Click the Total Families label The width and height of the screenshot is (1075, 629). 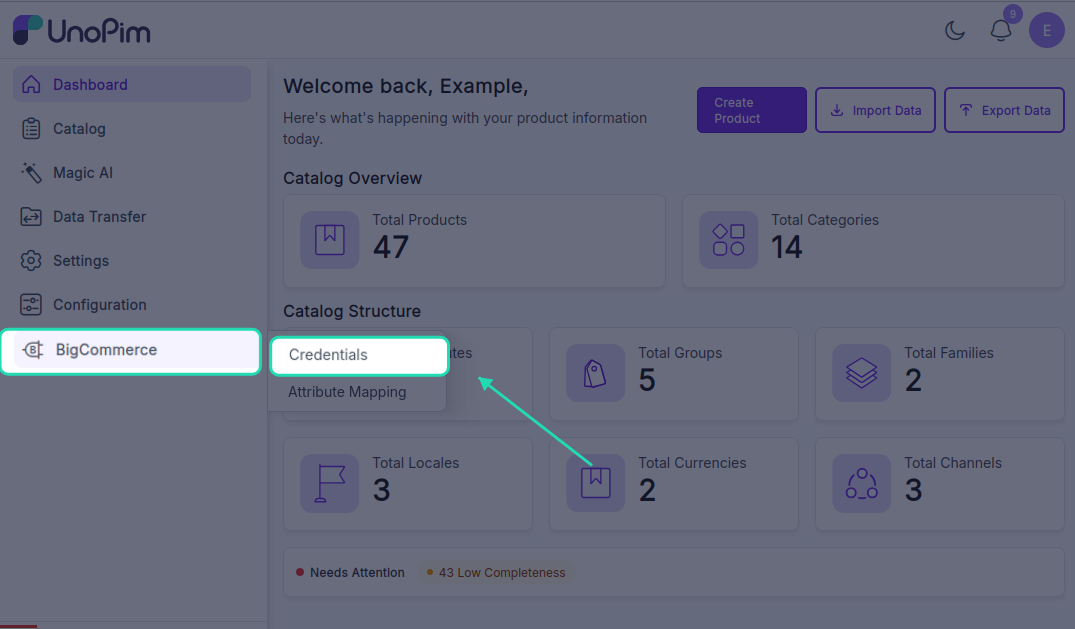948,353
